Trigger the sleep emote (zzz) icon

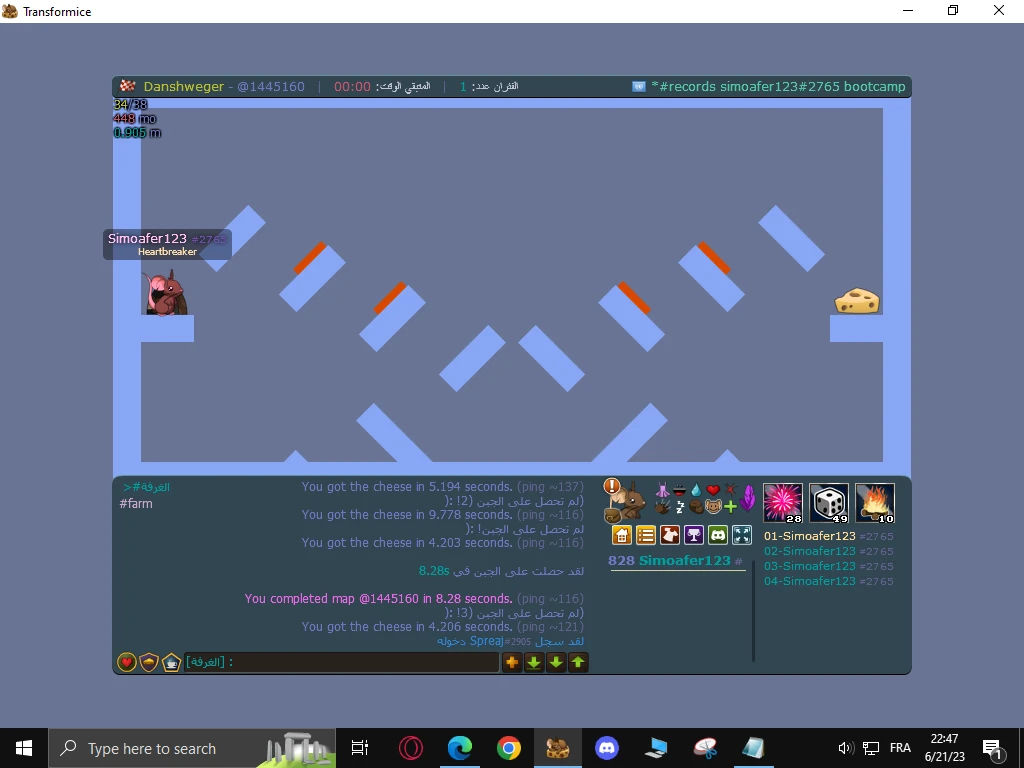point(680,507)
